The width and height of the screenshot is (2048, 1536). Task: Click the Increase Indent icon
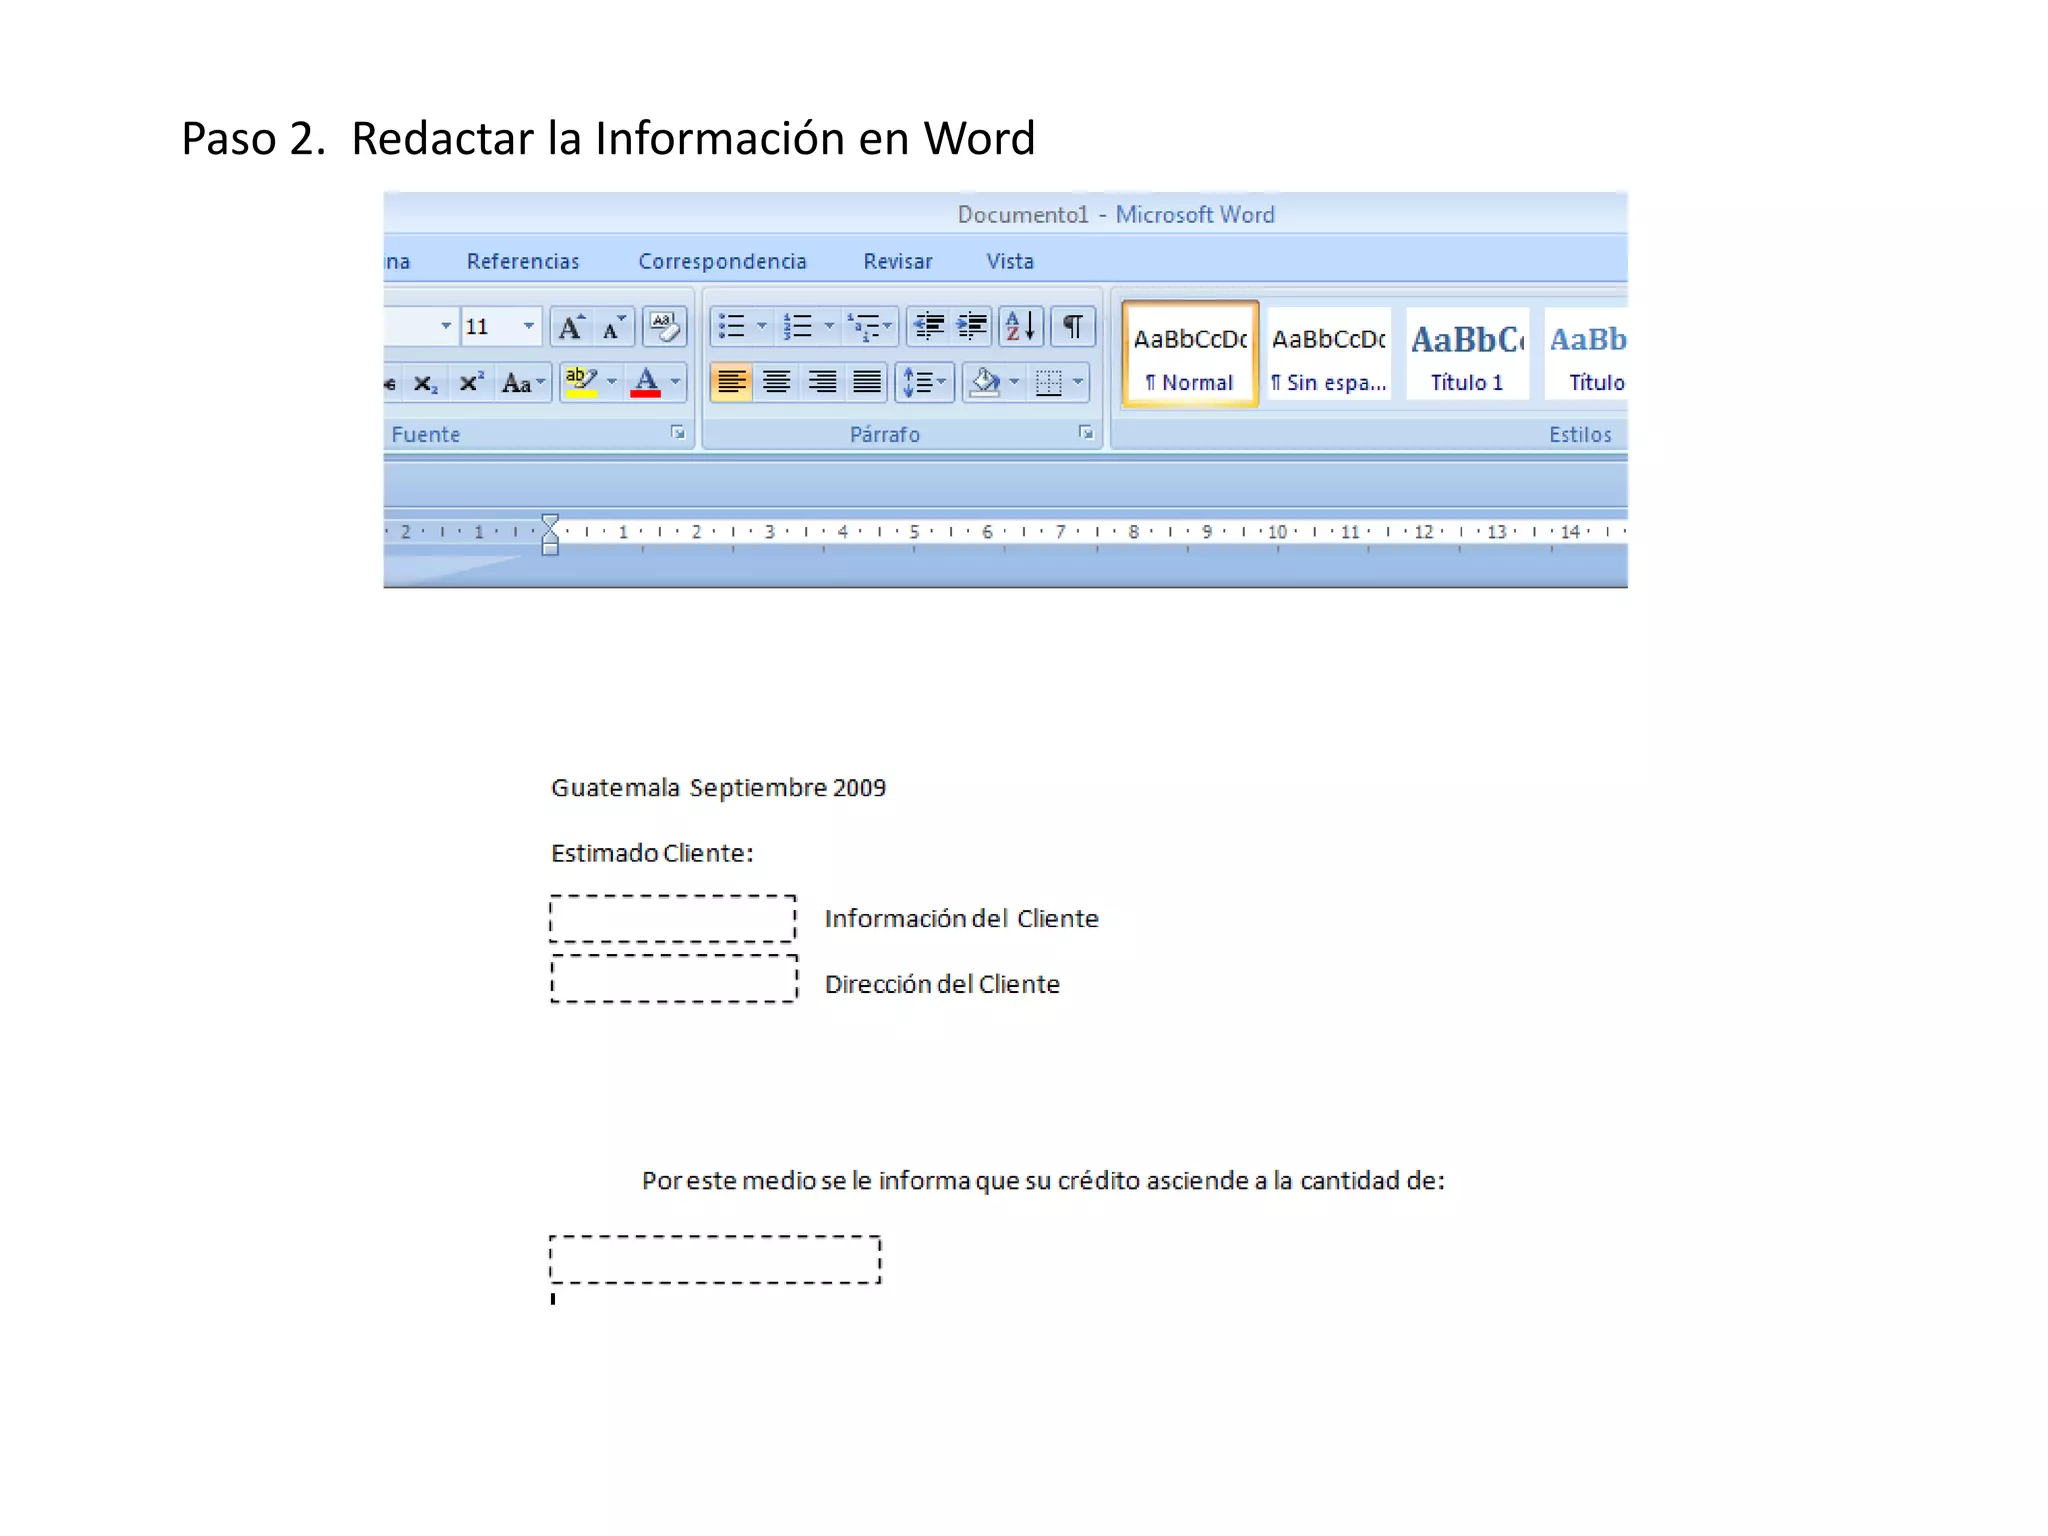[972, 327]
